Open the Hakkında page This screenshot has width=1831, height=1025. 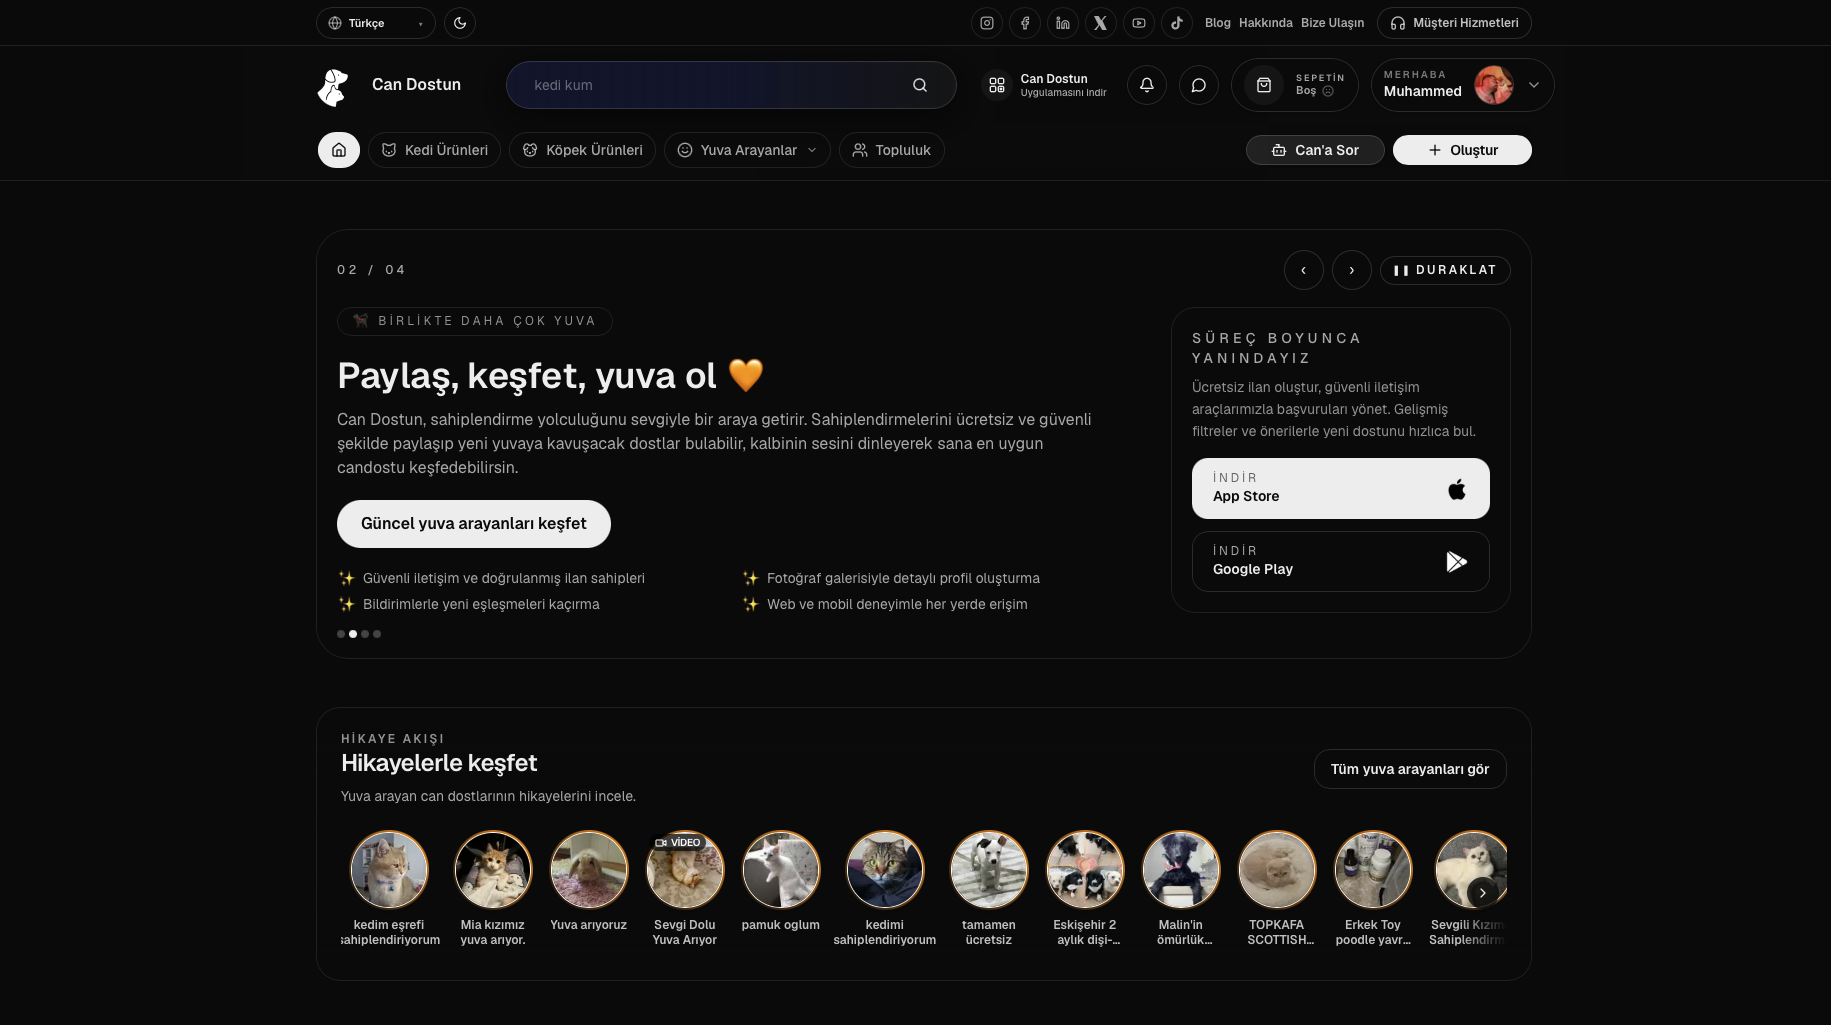(1265, 23)
